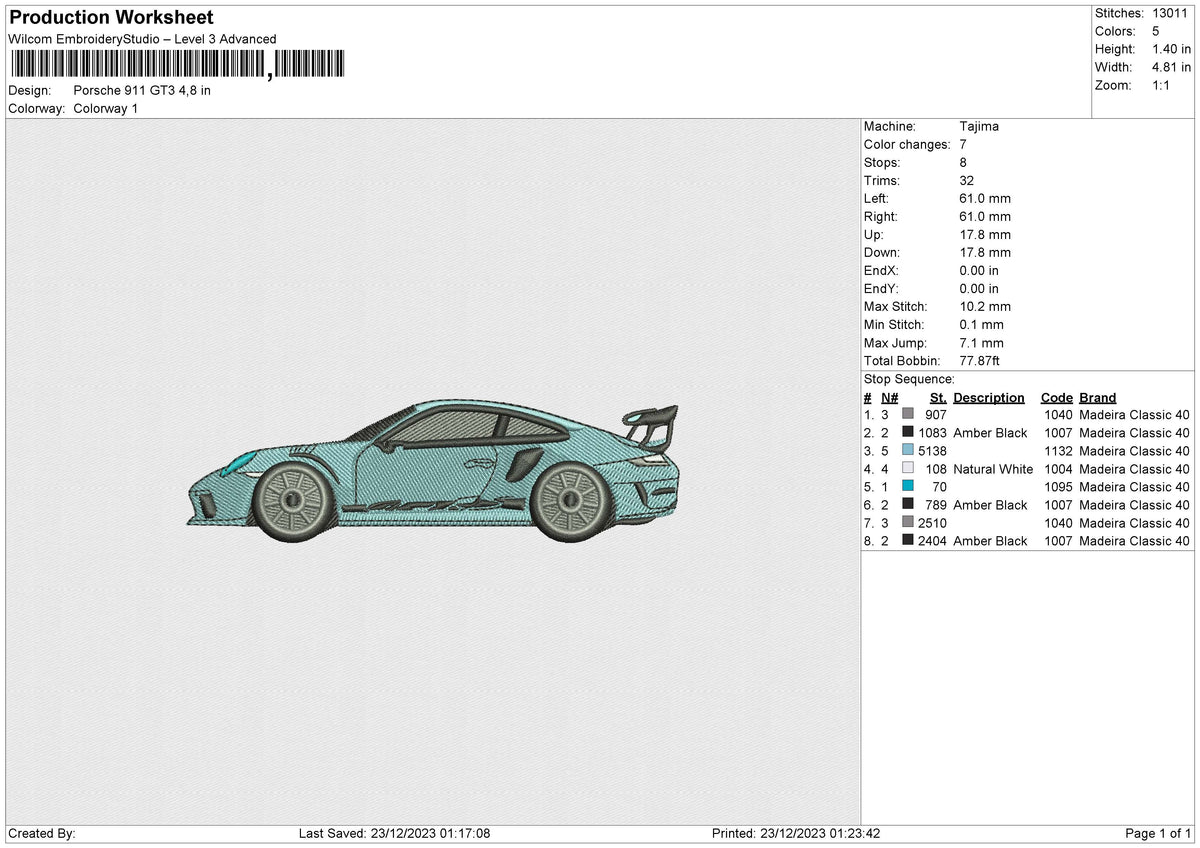1200x848 pixels.
Task: Click the 'Created By:' footer label
Action: [x=42, y=833]
